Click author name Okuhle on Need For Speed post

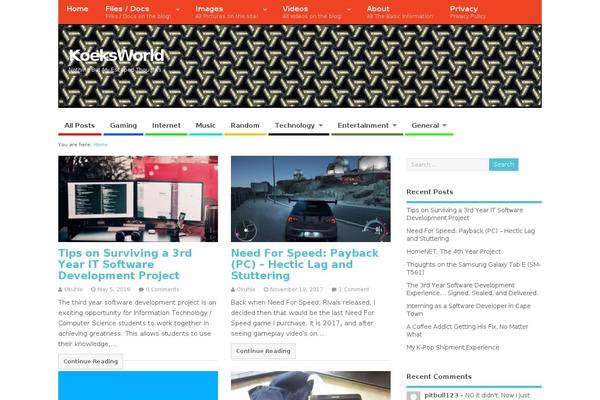(246, 289)
